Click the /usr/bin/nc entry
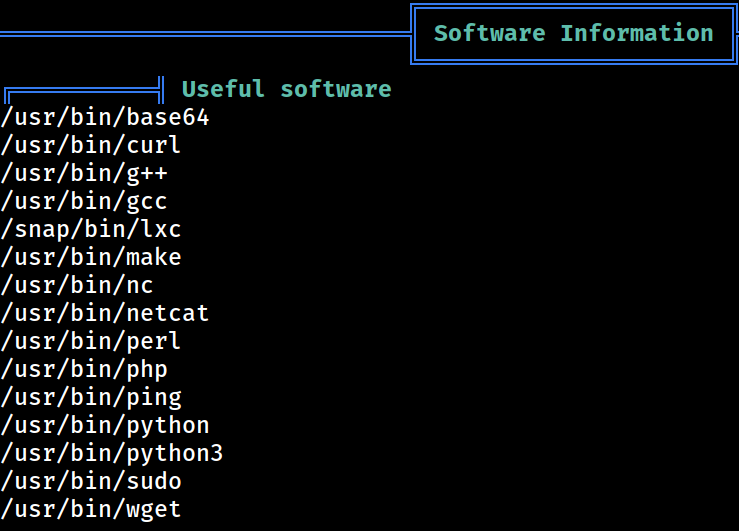This screenshot has height=531, width=739. [x=77, y=286]
